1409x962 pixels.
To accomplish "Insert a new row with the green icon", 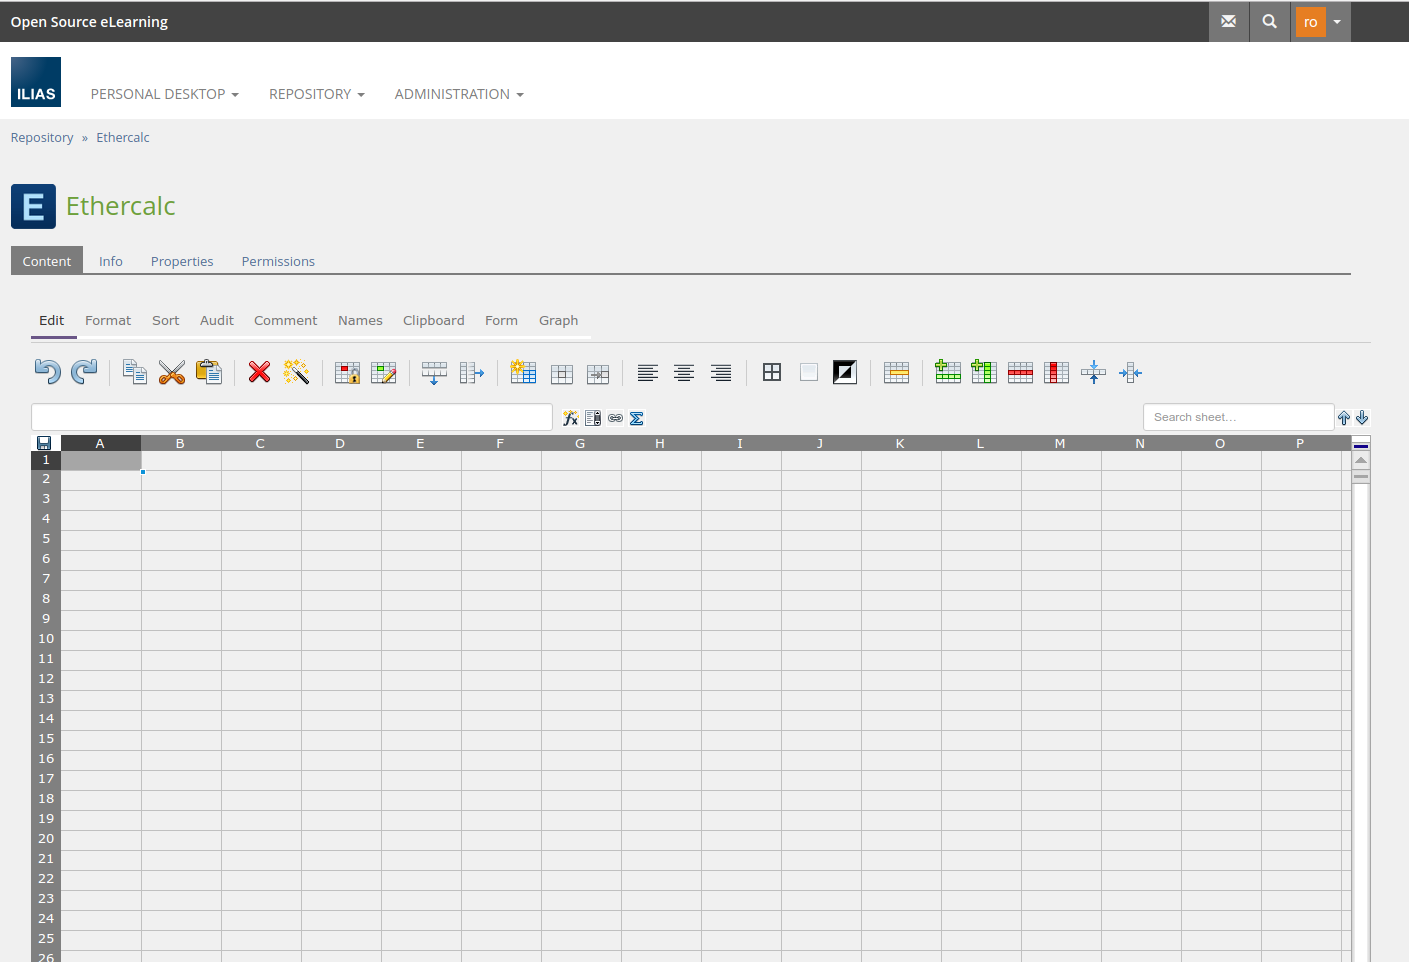I will (x=947, y=371).
